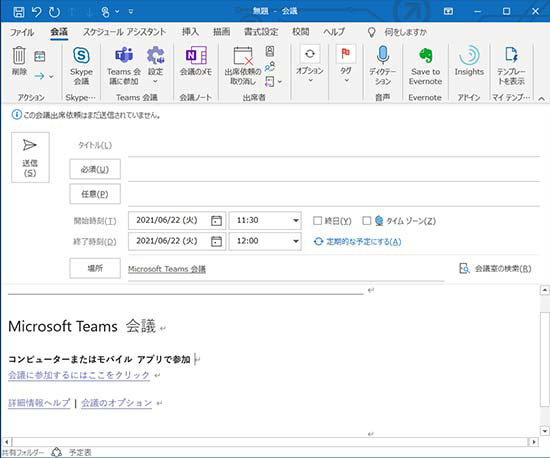Open end date calendar picker
550x458 pixels.
(x=216, y=241)
